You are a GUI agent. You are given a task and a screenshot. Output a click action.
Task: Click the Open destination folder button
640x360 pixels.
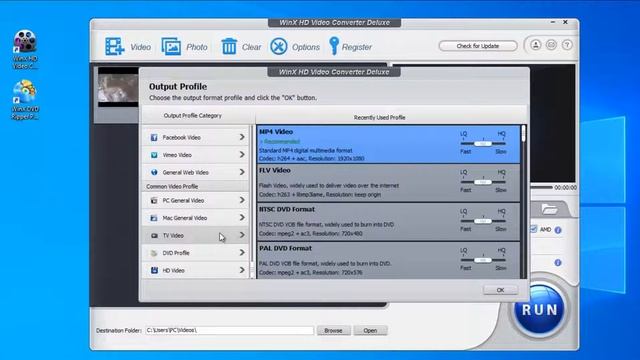370,330
